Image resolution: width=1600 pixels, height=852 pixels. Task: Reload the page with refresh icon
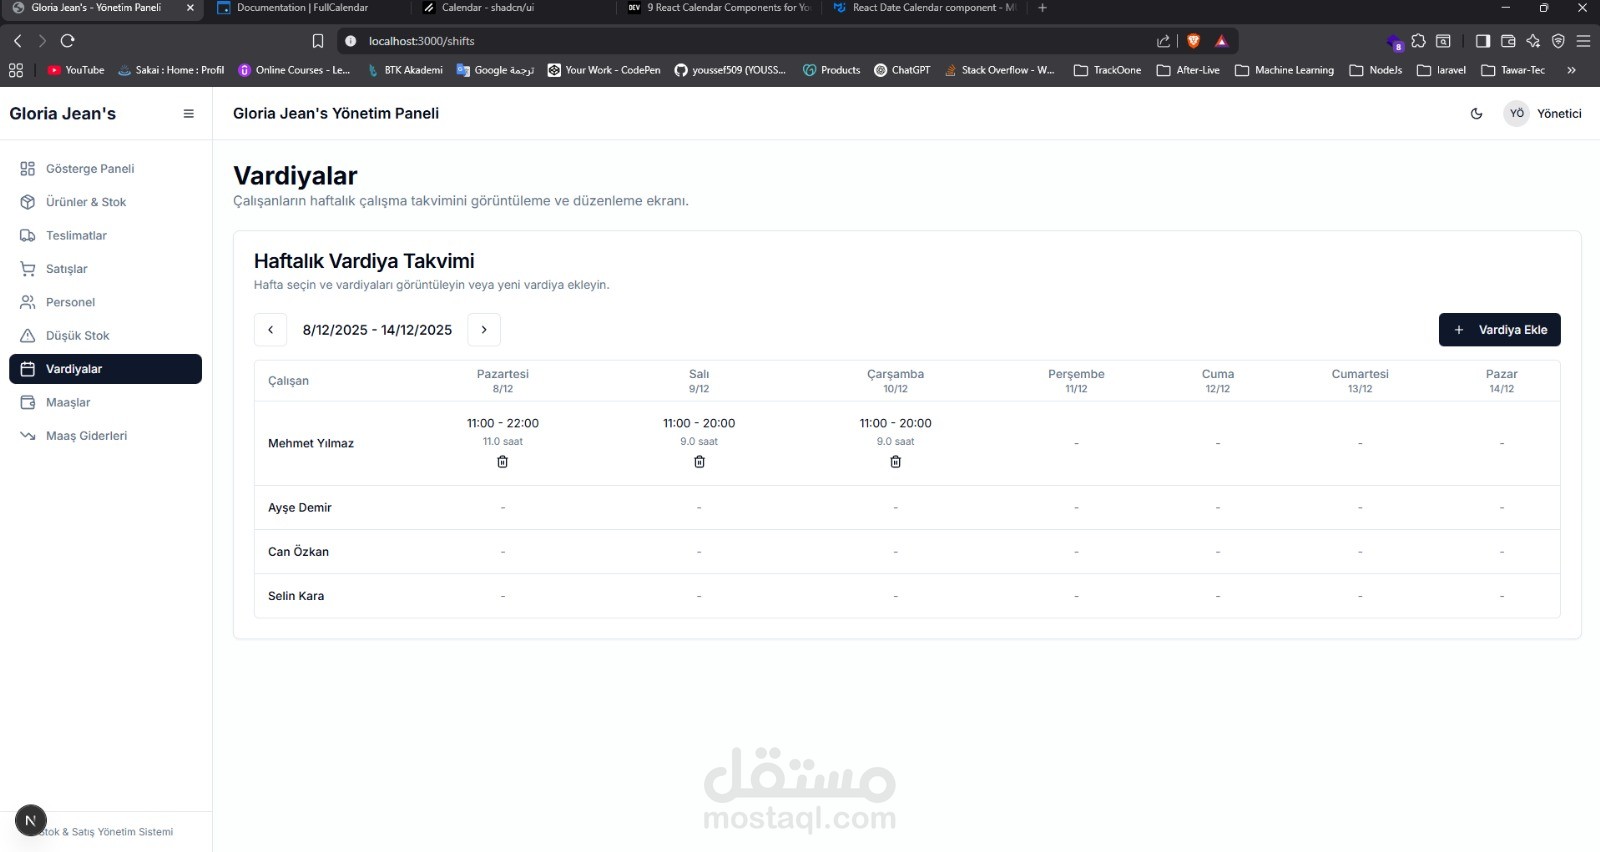68,41
